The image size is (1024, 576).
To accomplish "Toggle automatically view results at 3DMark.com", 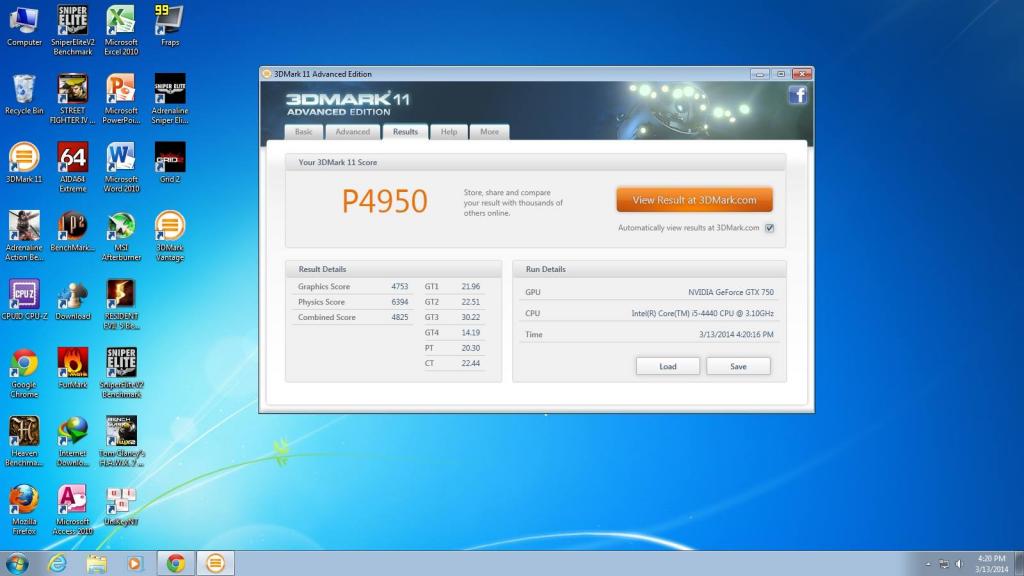I will click(769, 228).
